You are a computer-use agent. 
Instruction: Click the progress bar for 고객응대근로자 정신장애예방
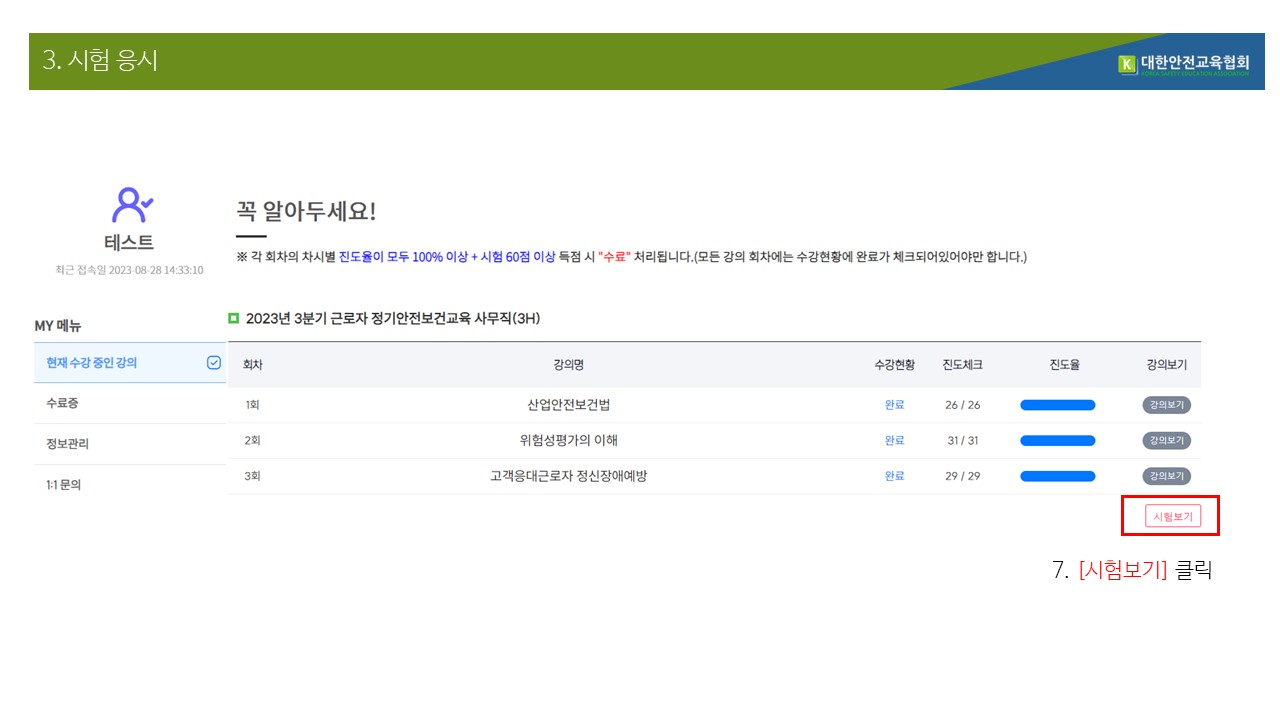[x=1057, y=476]
